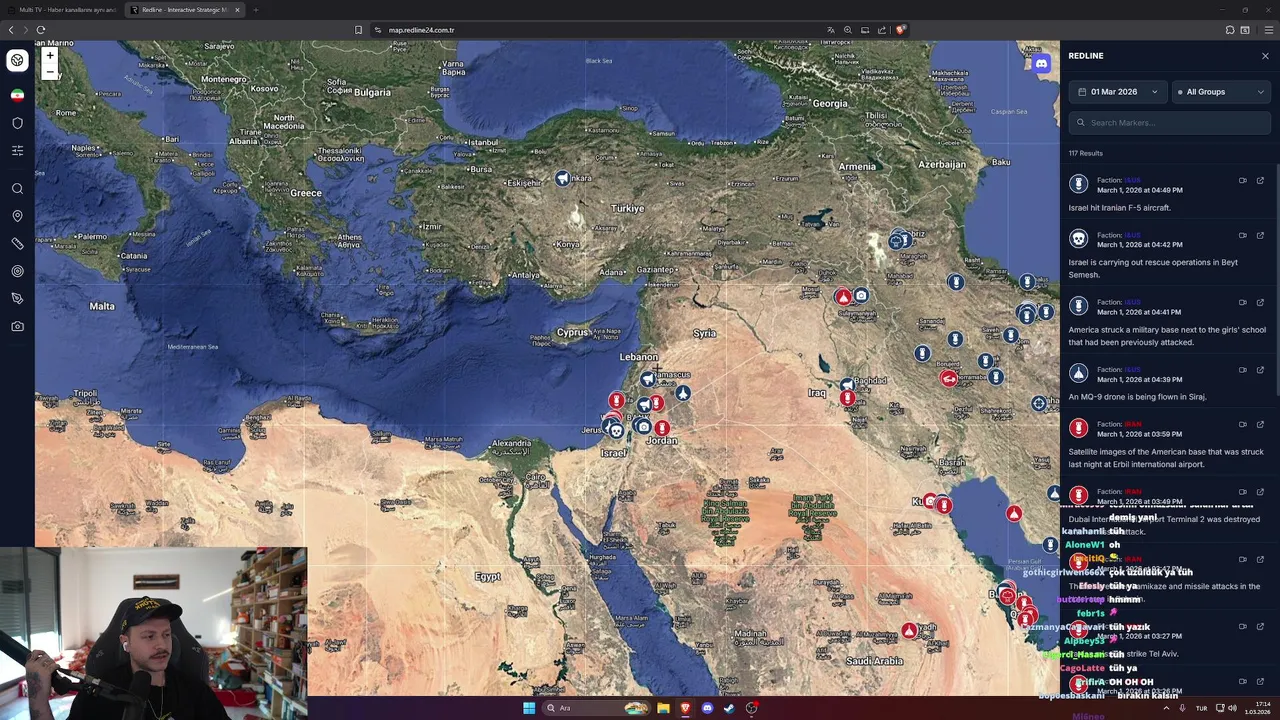
Task: Close the REDLINE side panel
Action: 1265,56
